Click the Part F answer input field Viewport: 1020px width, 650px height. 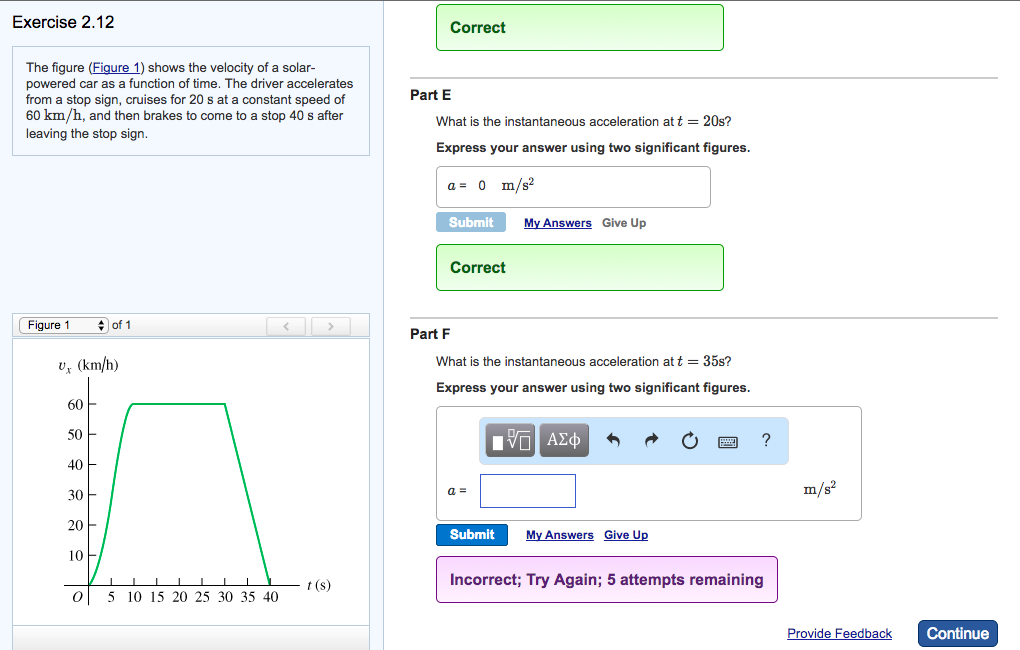(528, 490)
